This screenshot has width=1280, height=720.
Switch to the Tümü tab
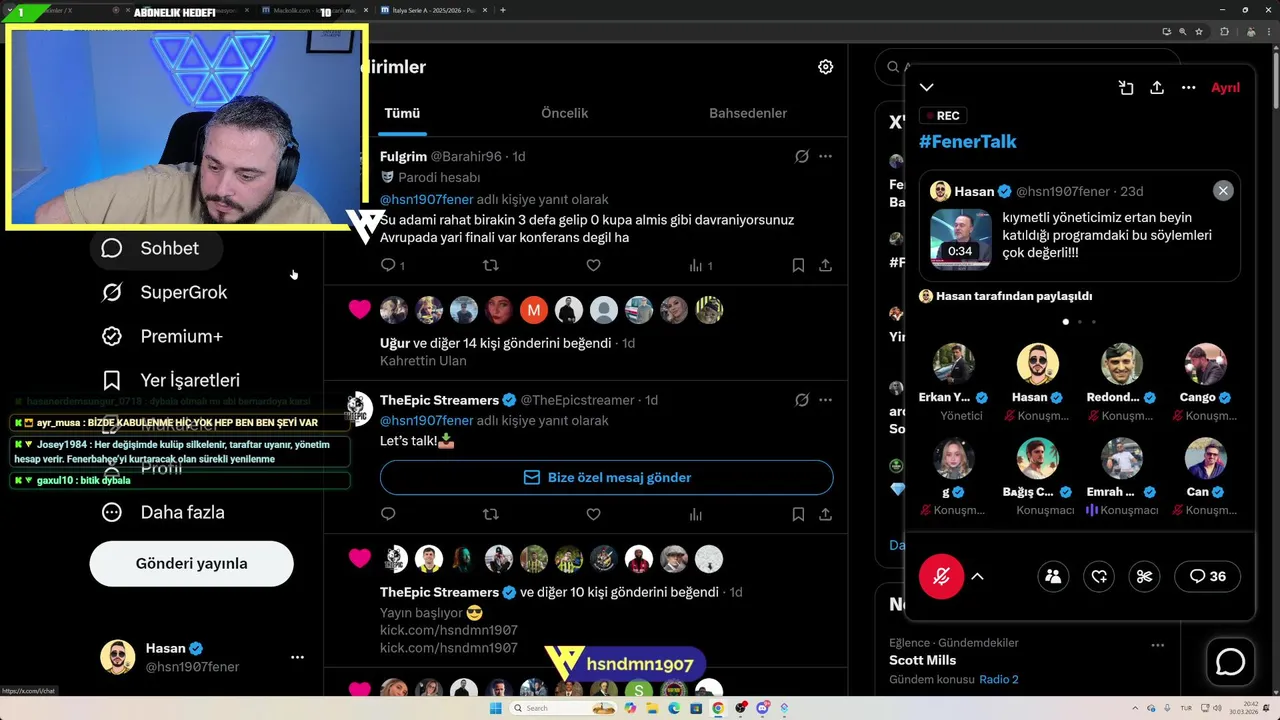point(402,113)
